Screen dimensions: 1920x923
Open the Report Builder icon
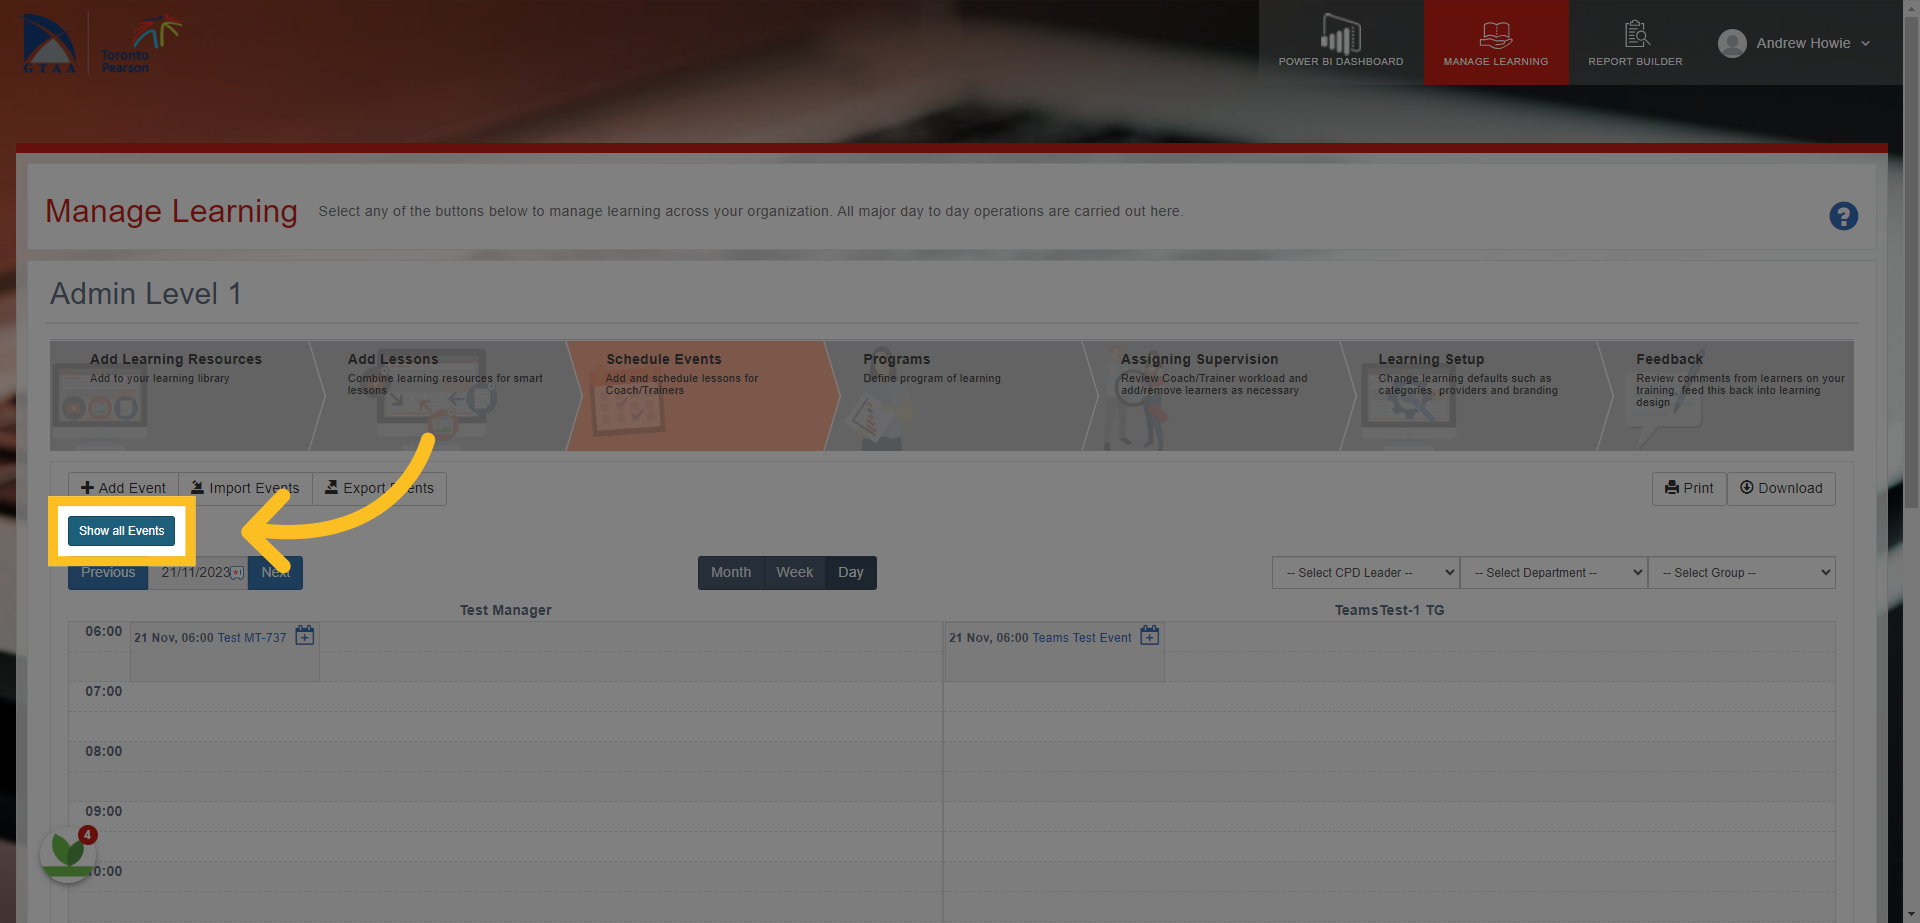click(x=1636, y=34)
